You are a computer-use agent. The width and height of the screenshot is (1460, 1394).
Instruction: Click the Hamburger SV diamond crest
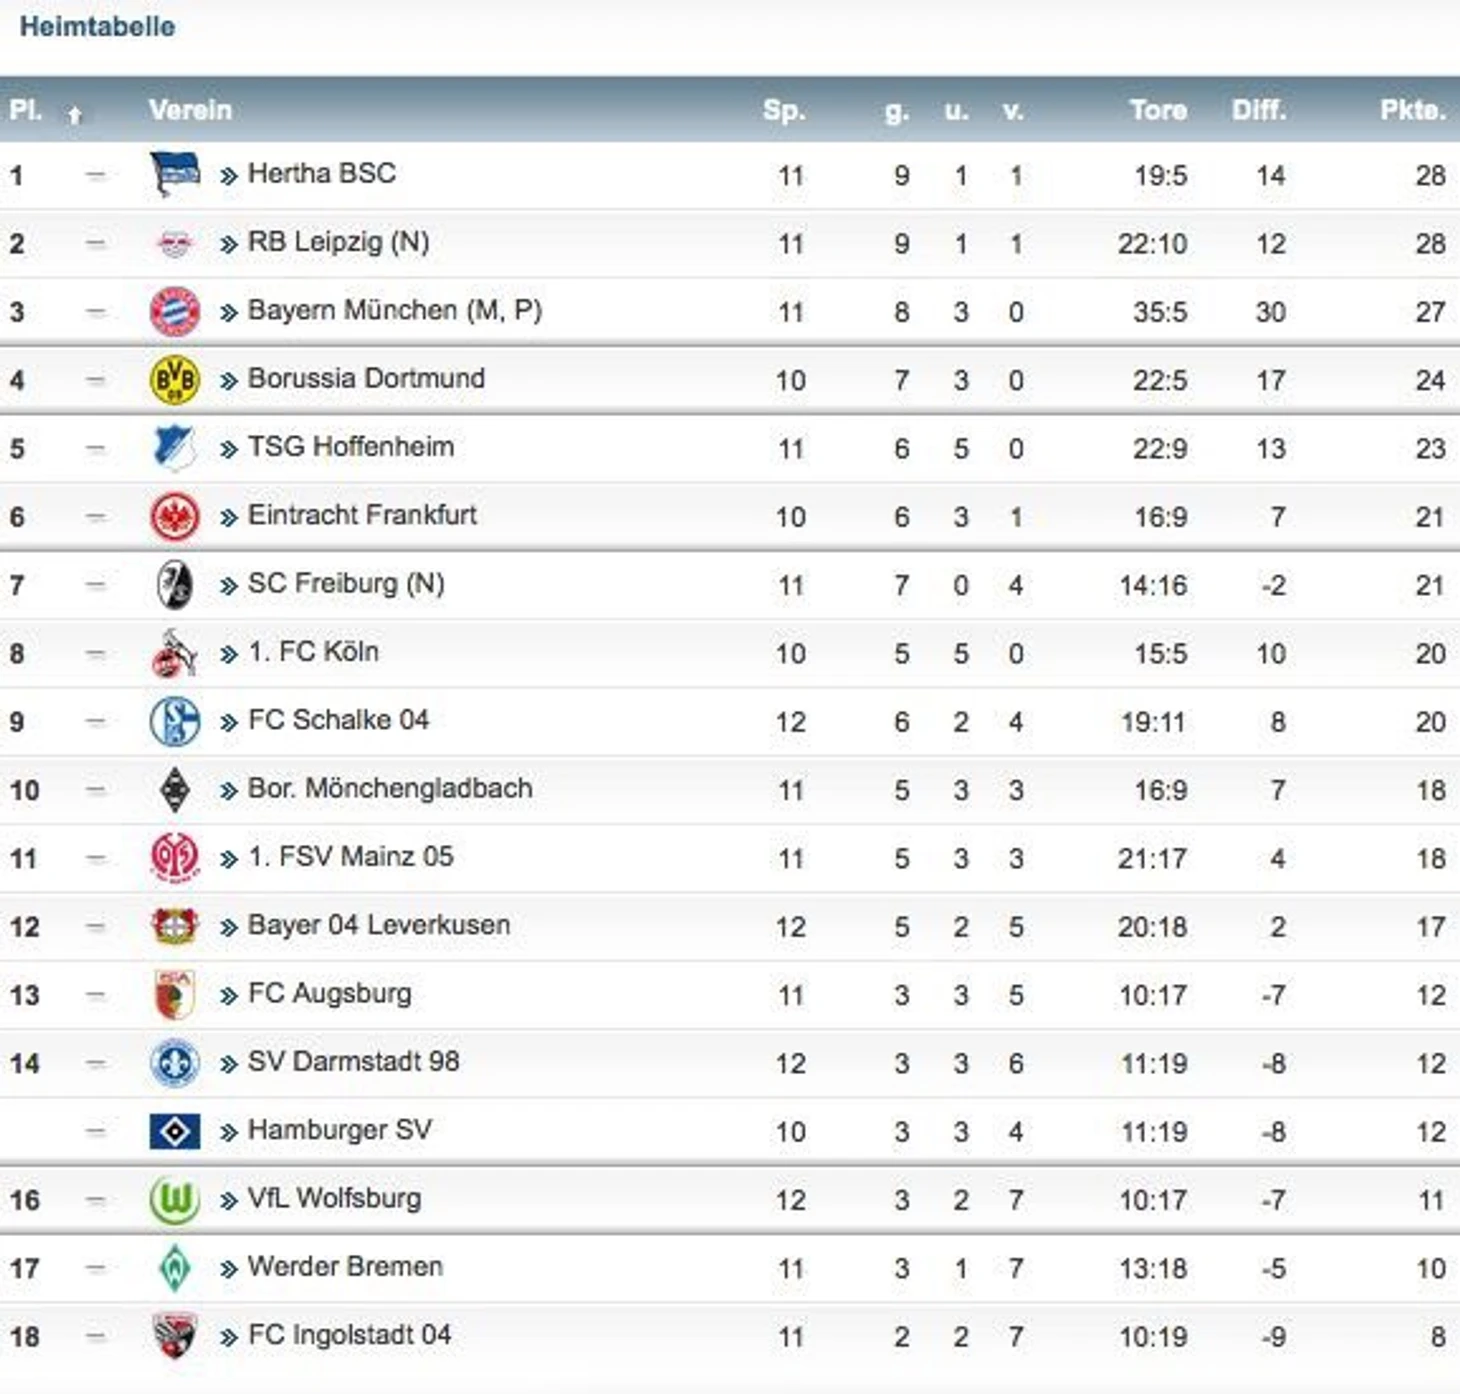tap(175, 1131)
